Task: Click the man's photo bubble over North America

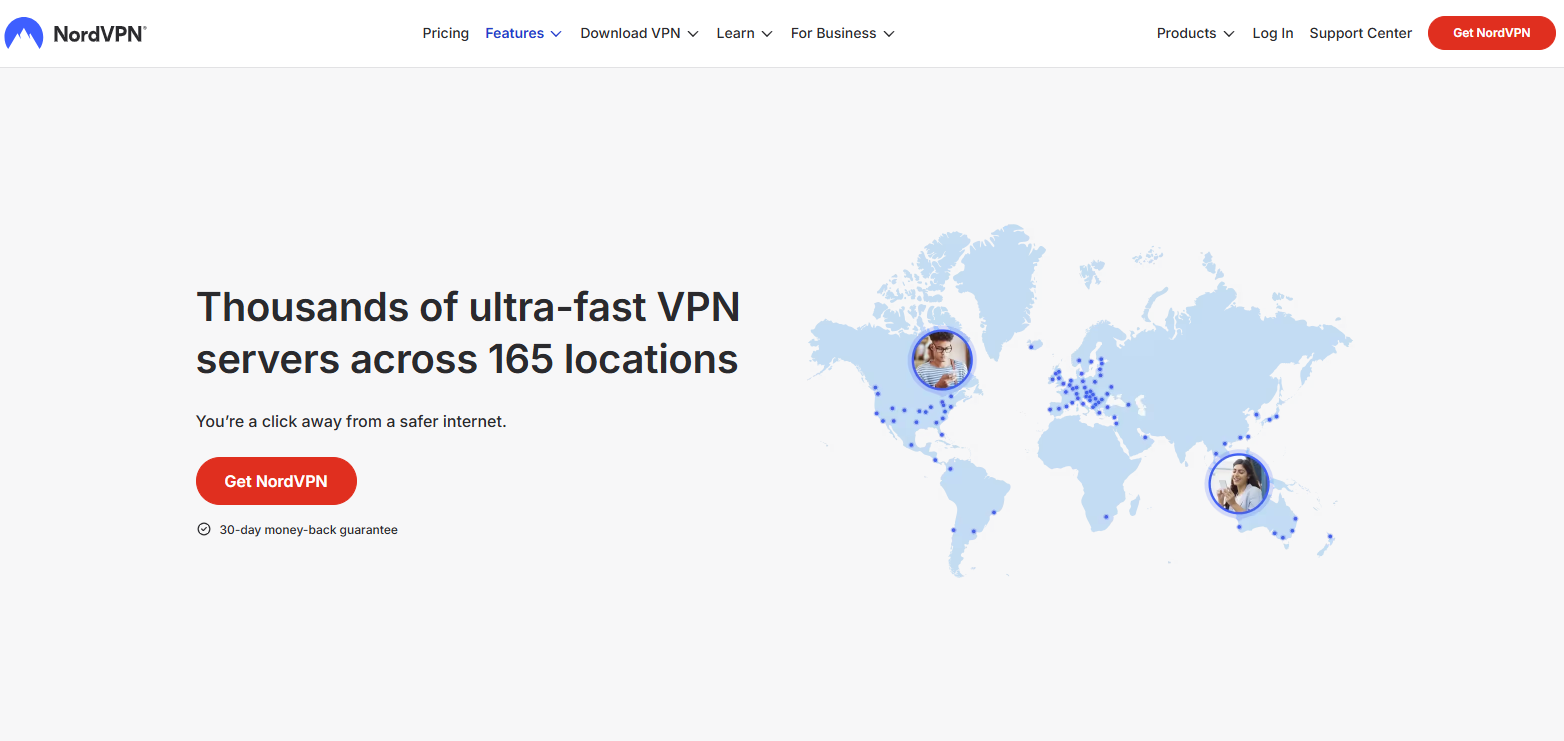Action: (941, 360)
